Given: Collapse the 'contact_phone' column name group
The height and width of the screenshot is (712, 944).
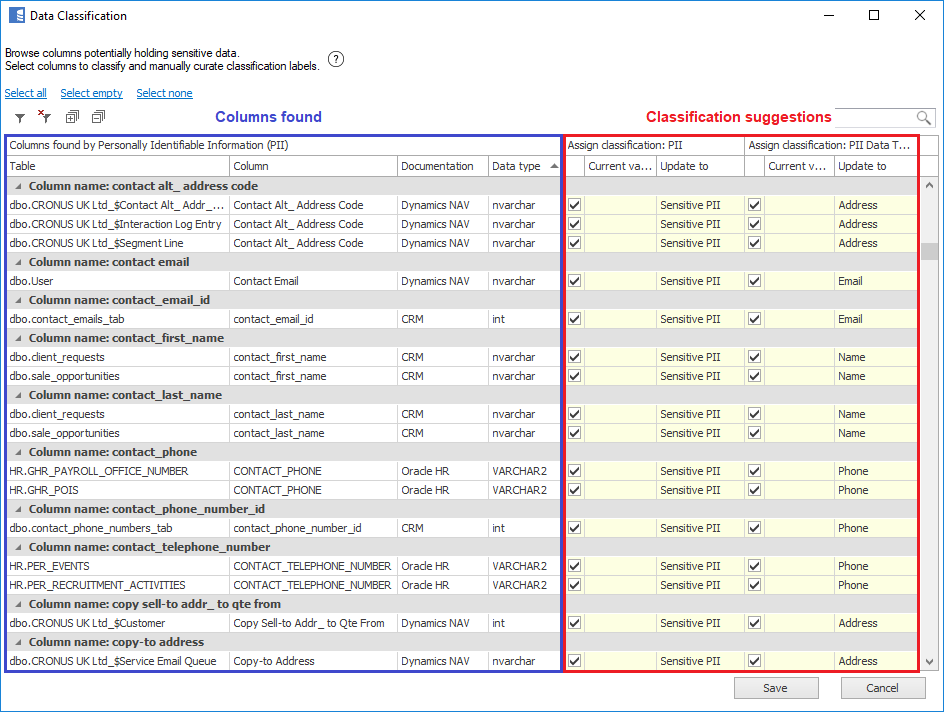Looking at the screenshot, I should point(17,452).
